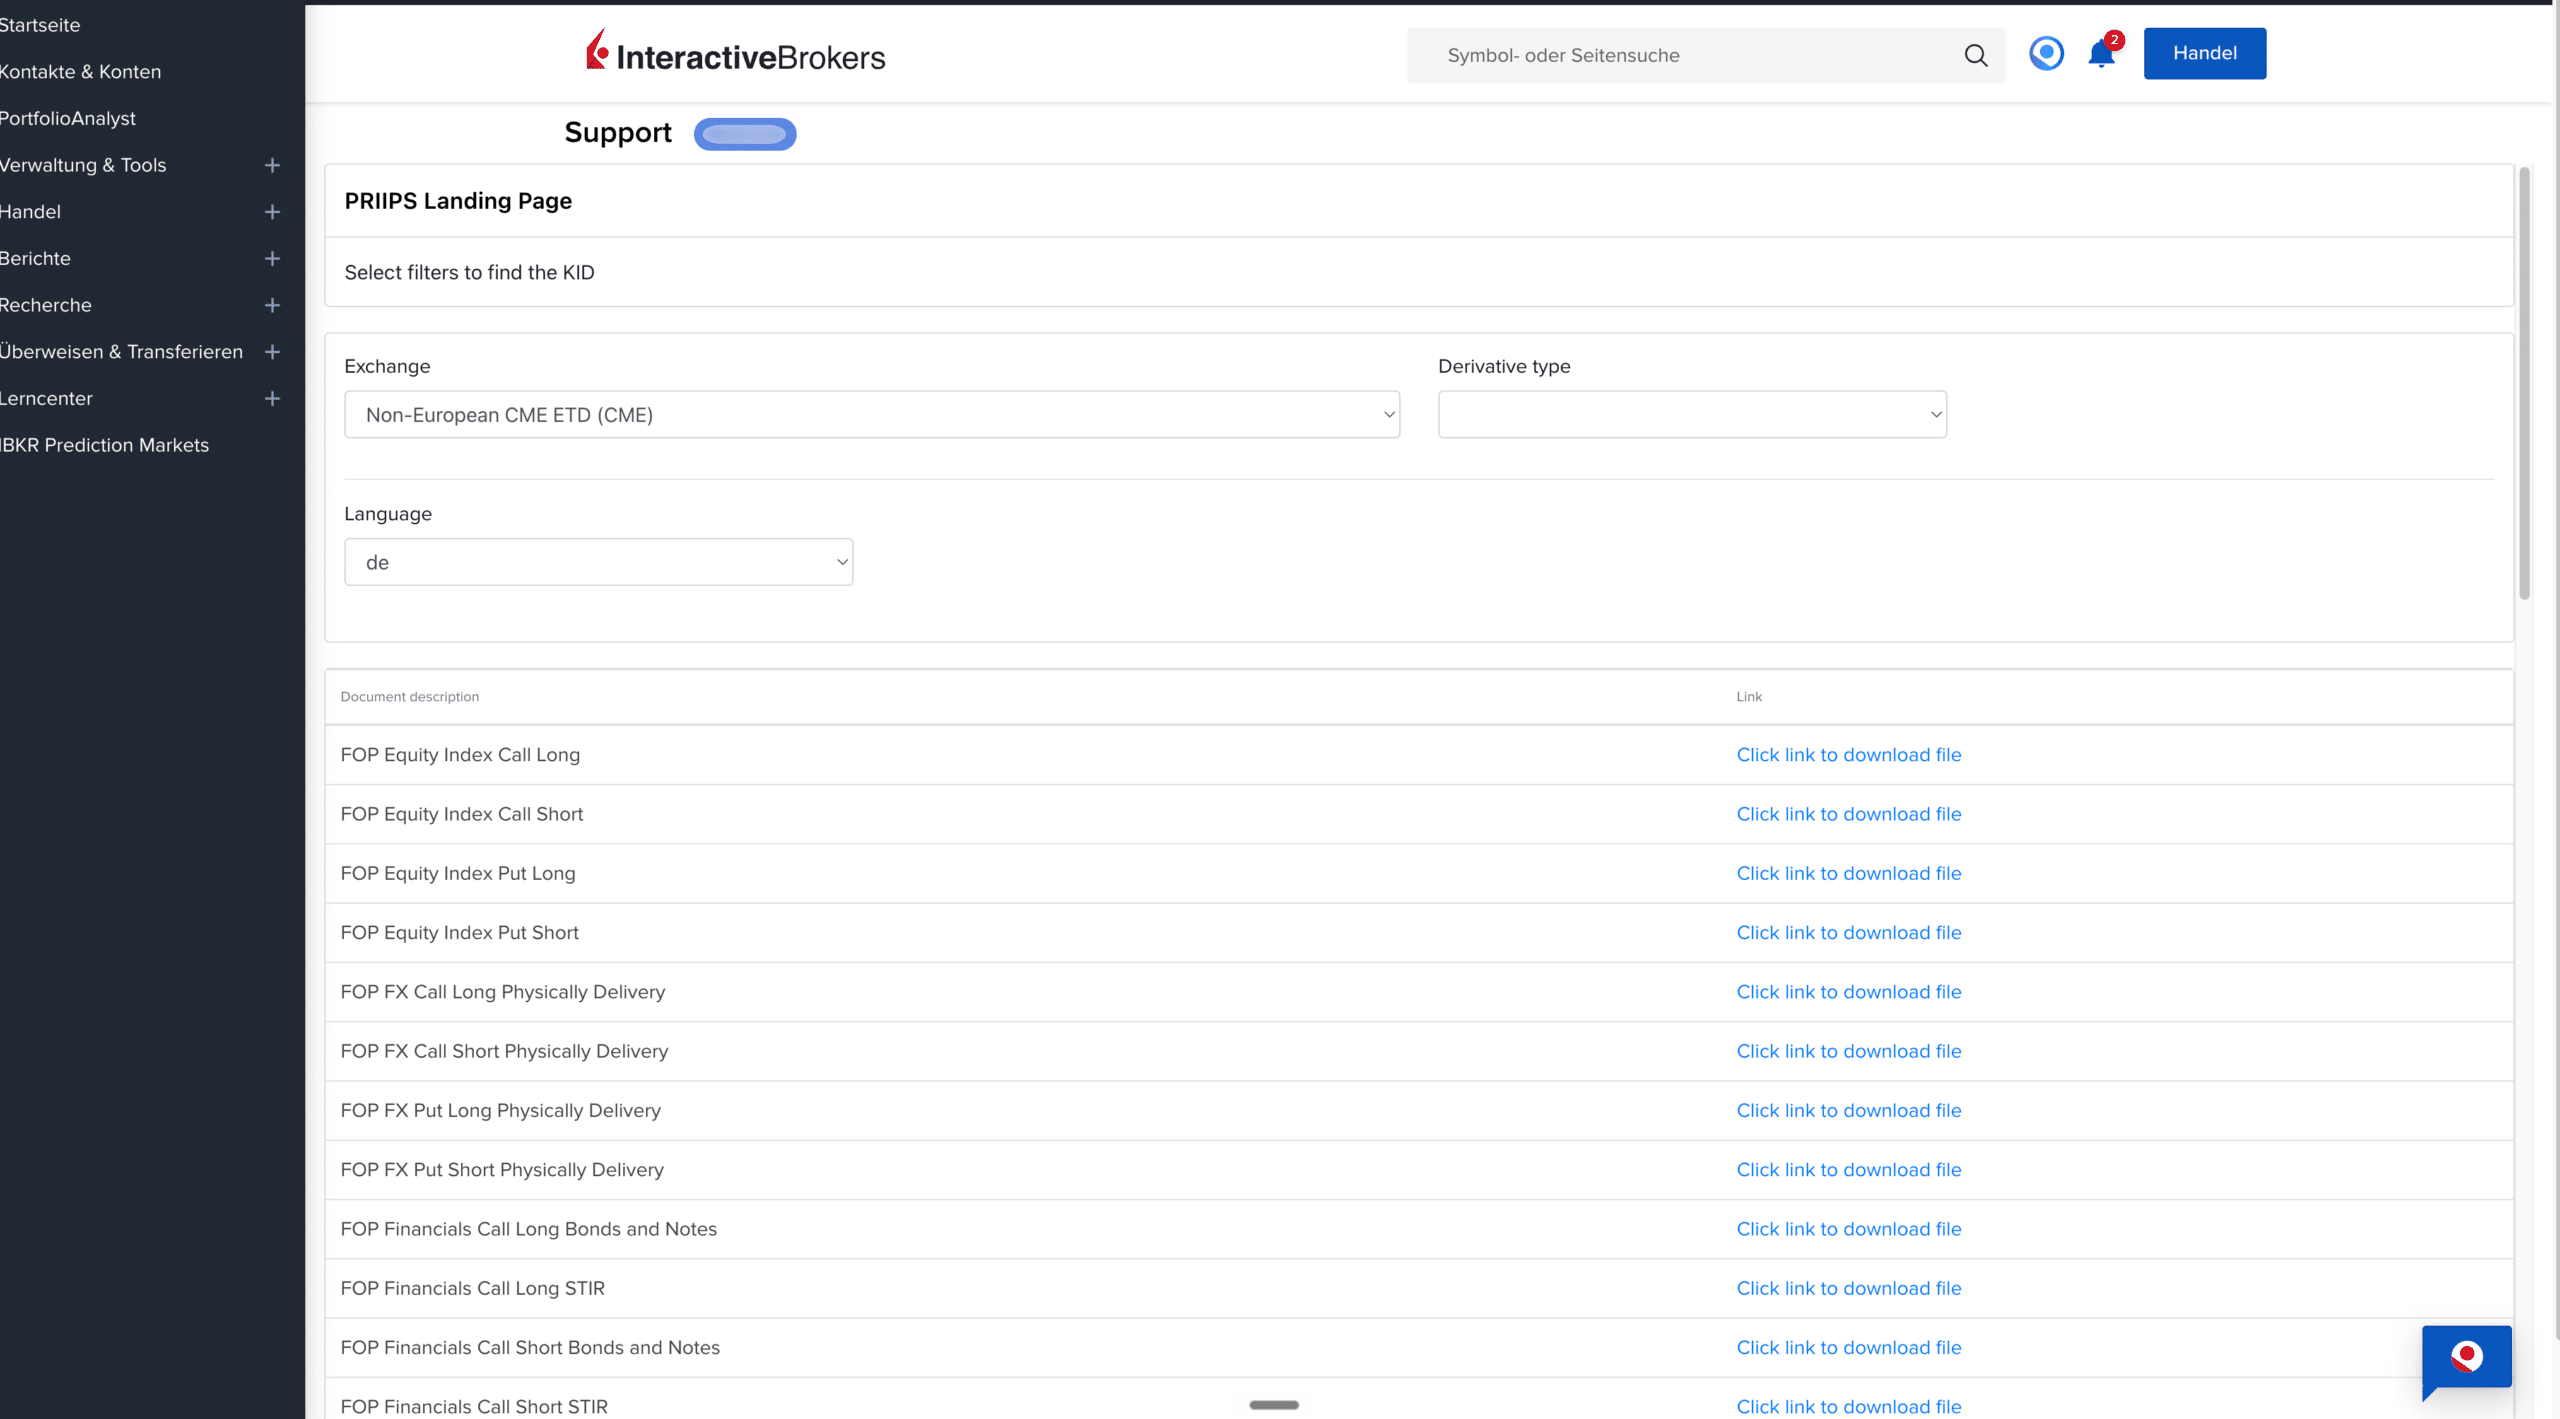Download FOP Equity Index Put Long file

[x=1848, y=873]
